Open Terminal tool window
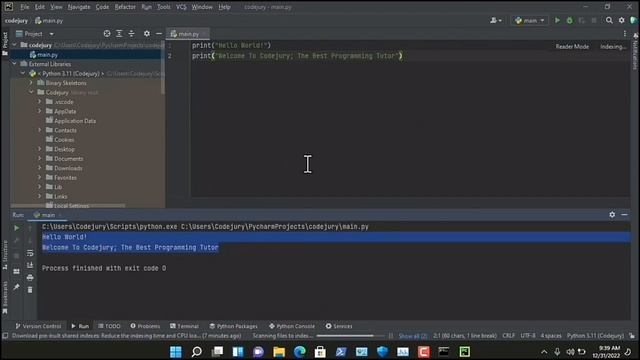 (184, 326)
